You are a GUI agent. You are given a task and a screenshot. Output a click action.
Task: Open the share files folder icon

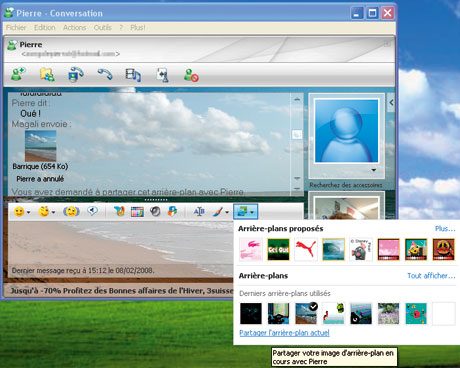click(47, 74)
